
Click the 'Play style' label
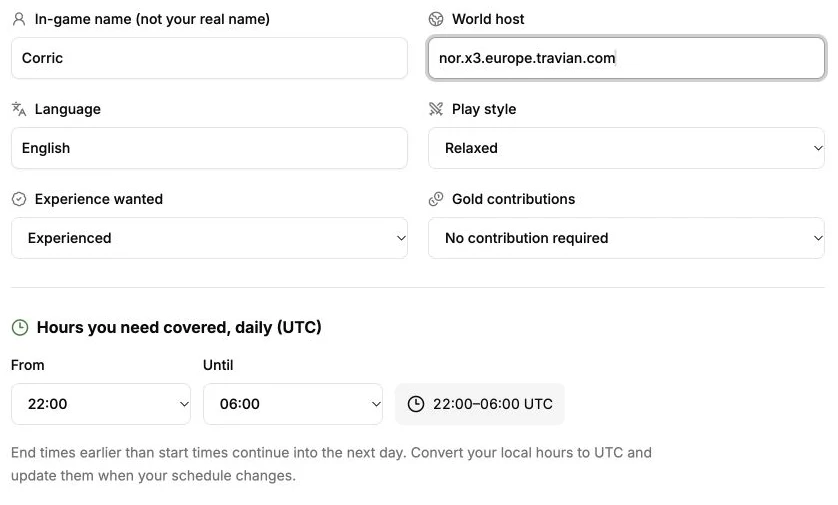(484, 109)
